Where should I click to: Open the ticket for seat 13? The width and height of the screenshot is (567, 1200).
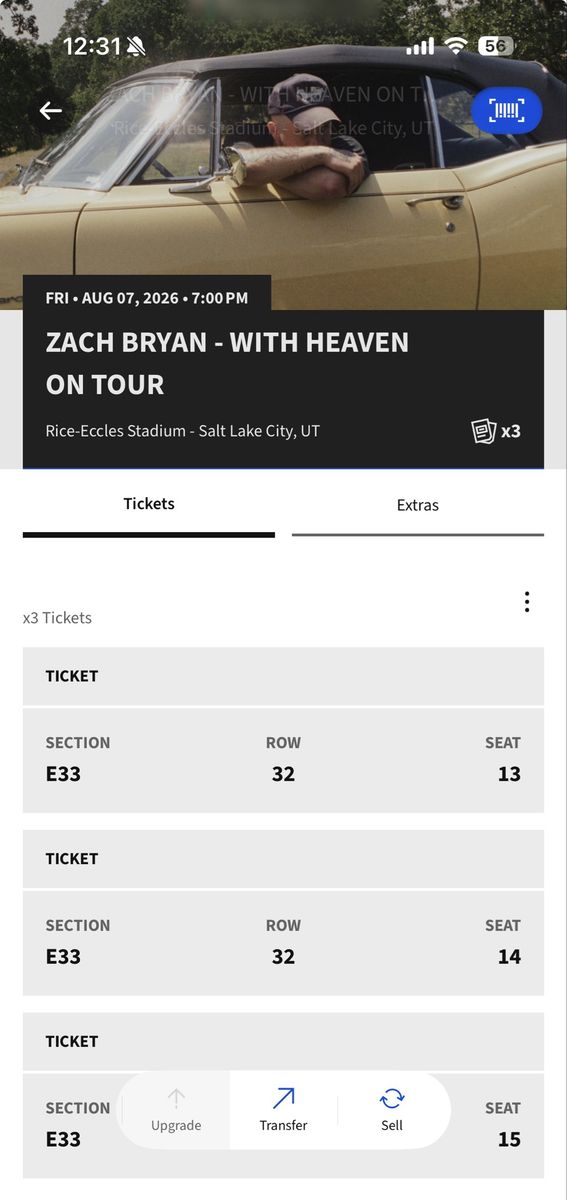click(x=283, y=759)
